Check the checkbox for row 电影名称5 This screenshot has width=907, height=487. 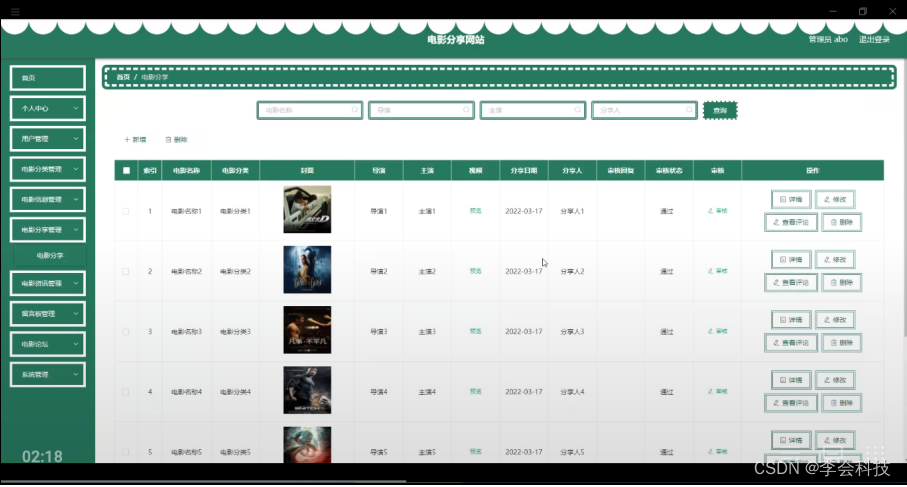(x=126, y=452)
